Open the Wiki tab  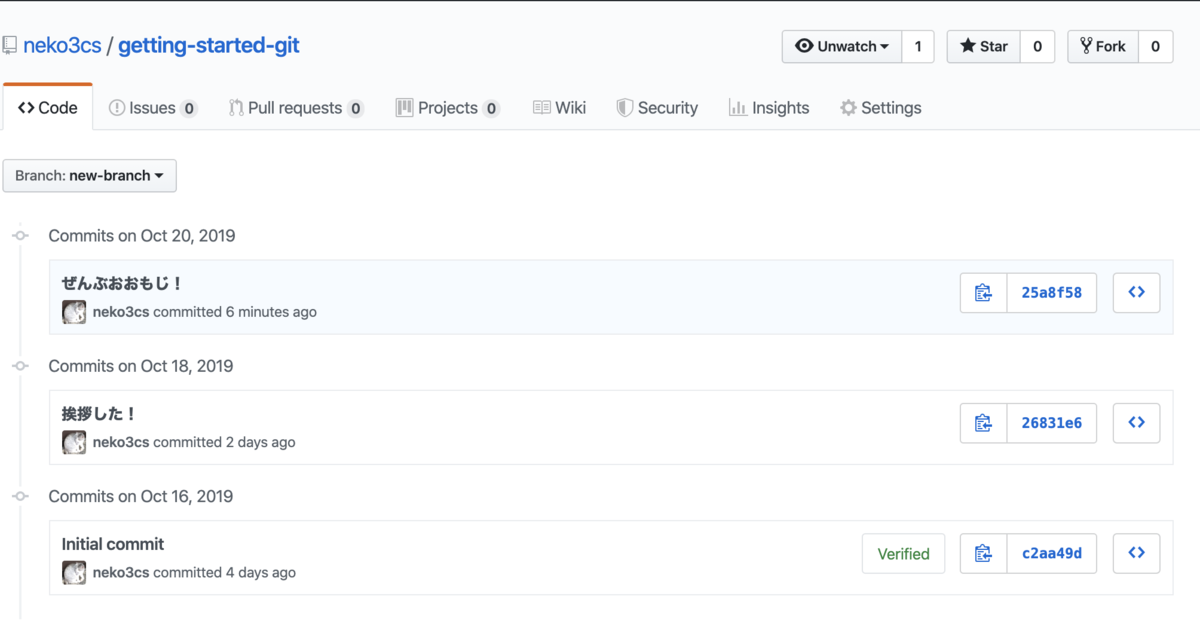[559, 107]
